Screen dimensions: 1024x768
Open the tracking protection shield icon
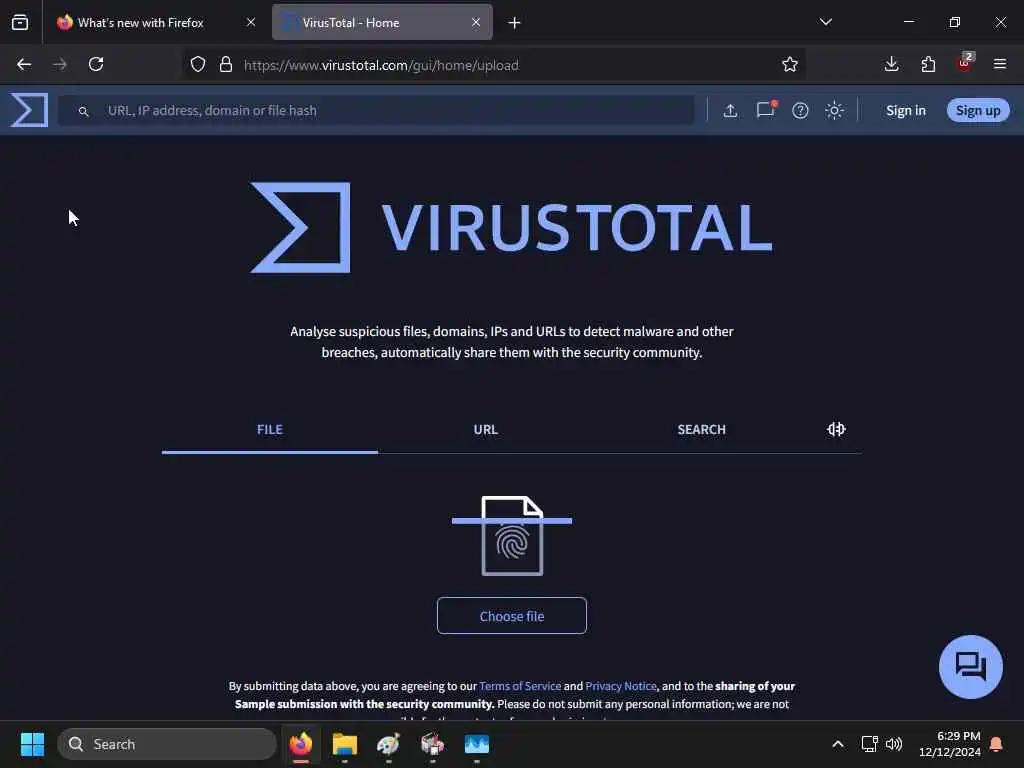click(198, 64)
